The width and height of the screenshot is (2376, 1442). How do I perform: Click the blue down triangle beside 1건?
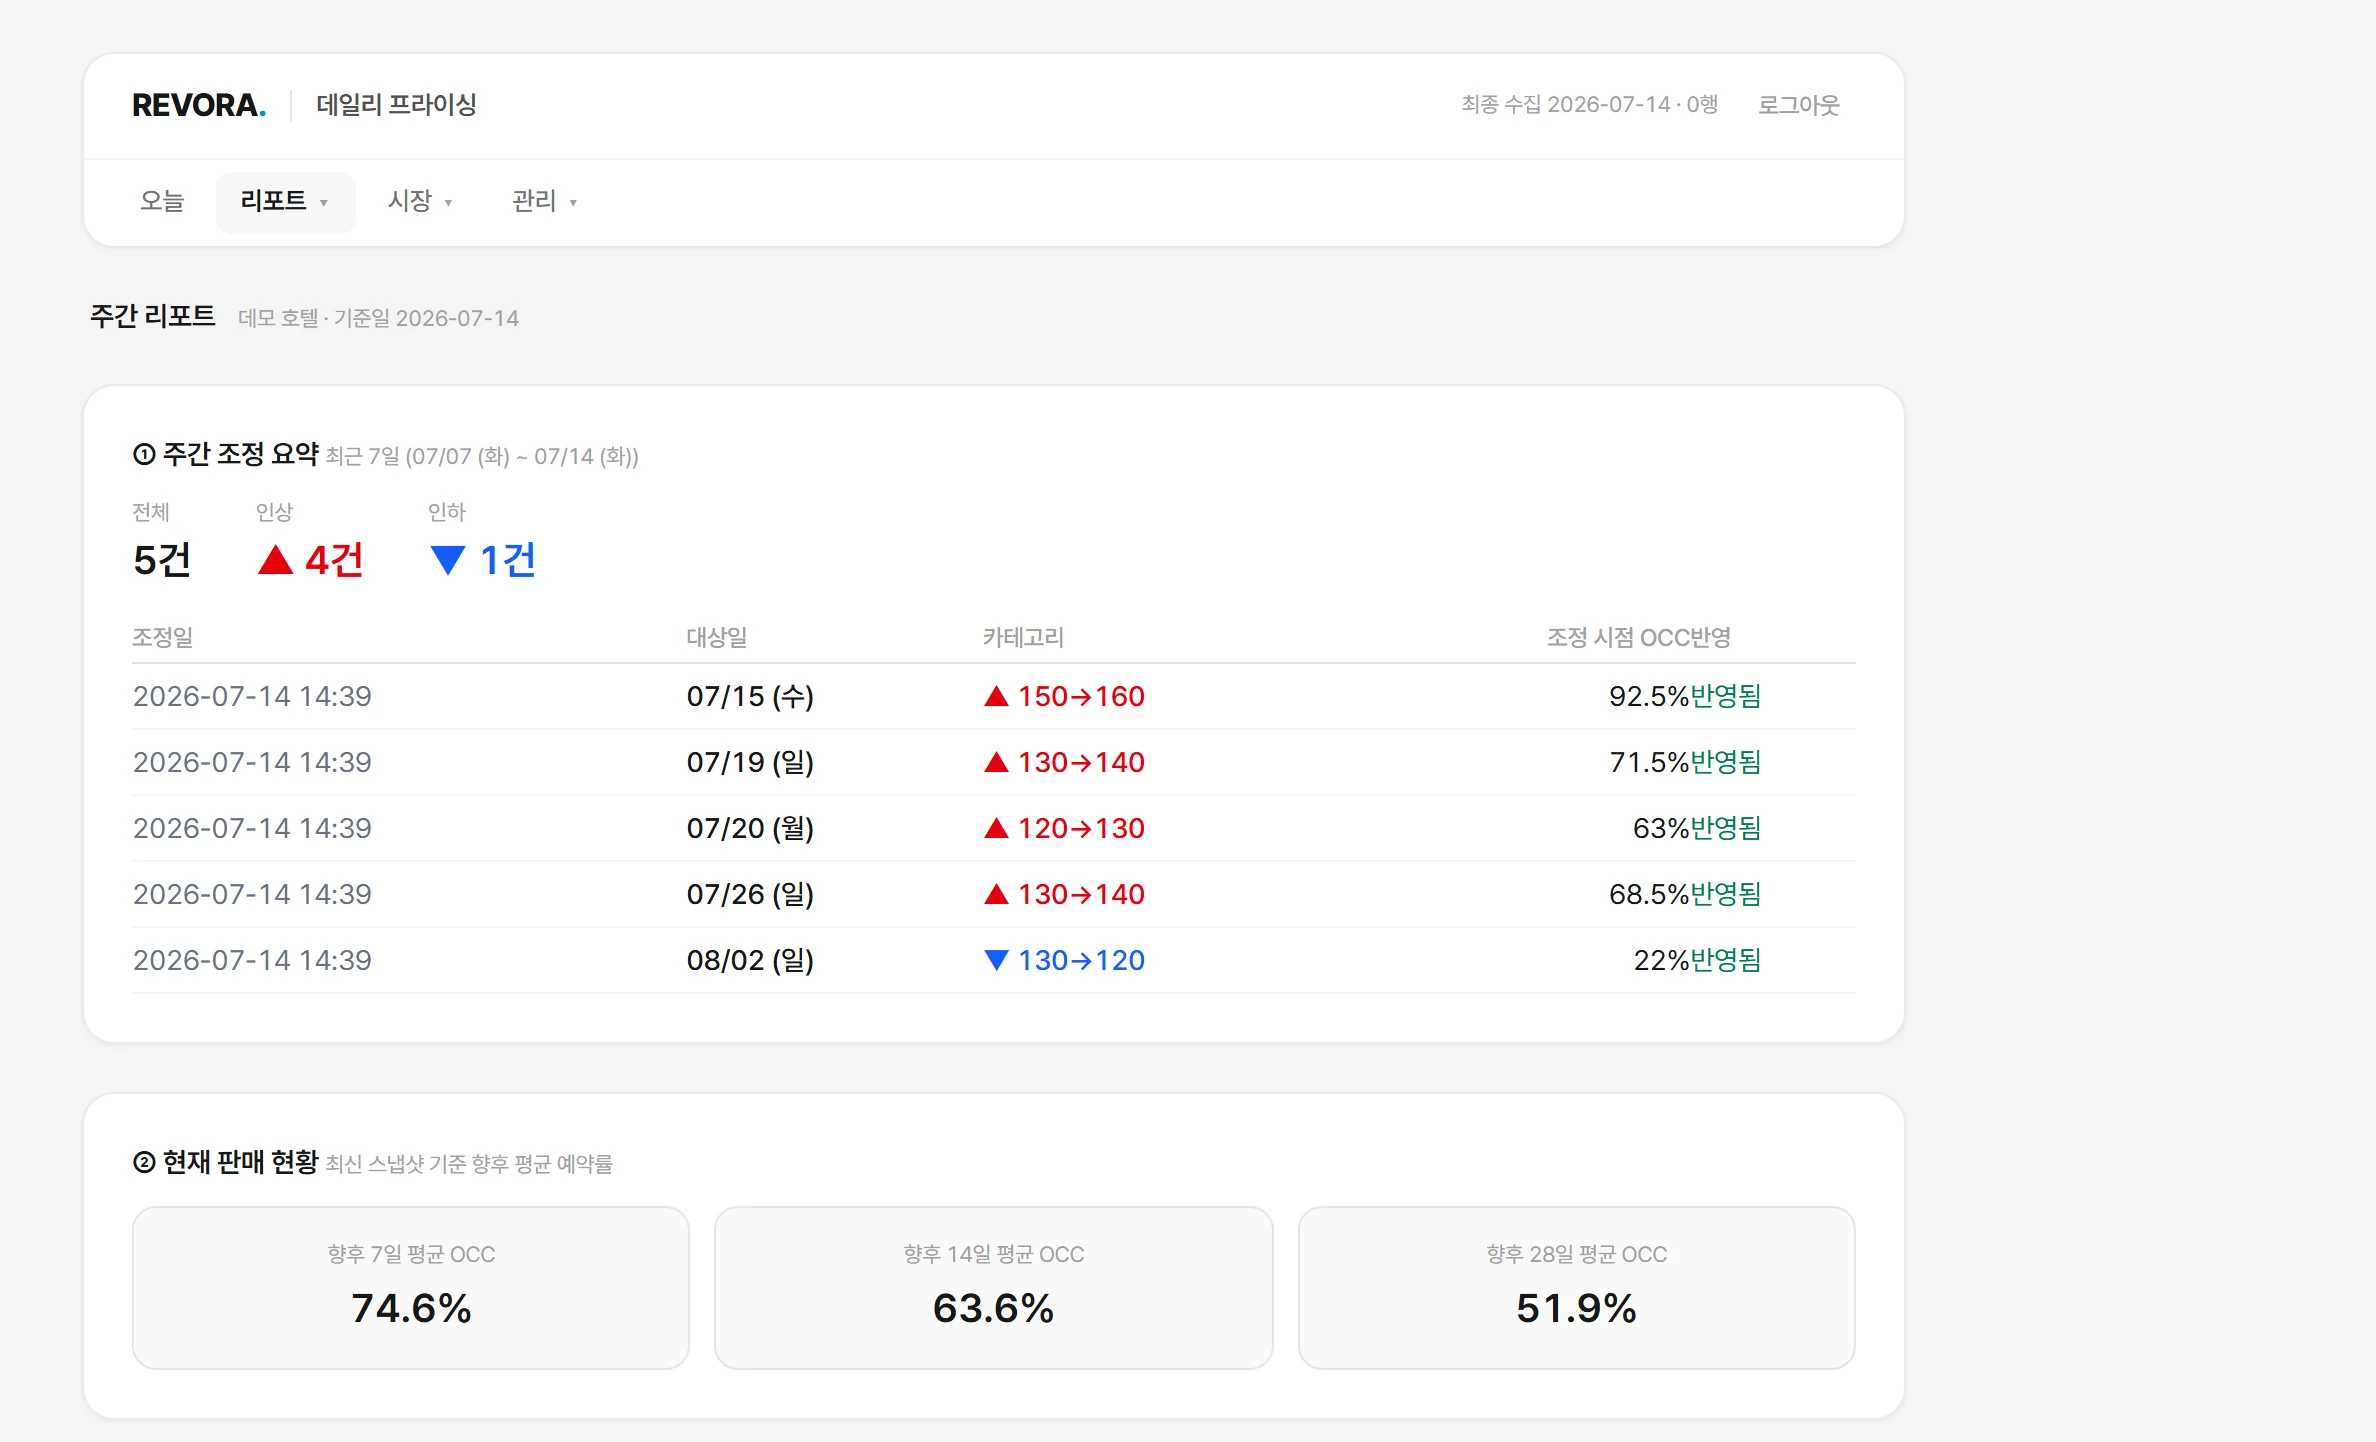(x=447, y=560)
